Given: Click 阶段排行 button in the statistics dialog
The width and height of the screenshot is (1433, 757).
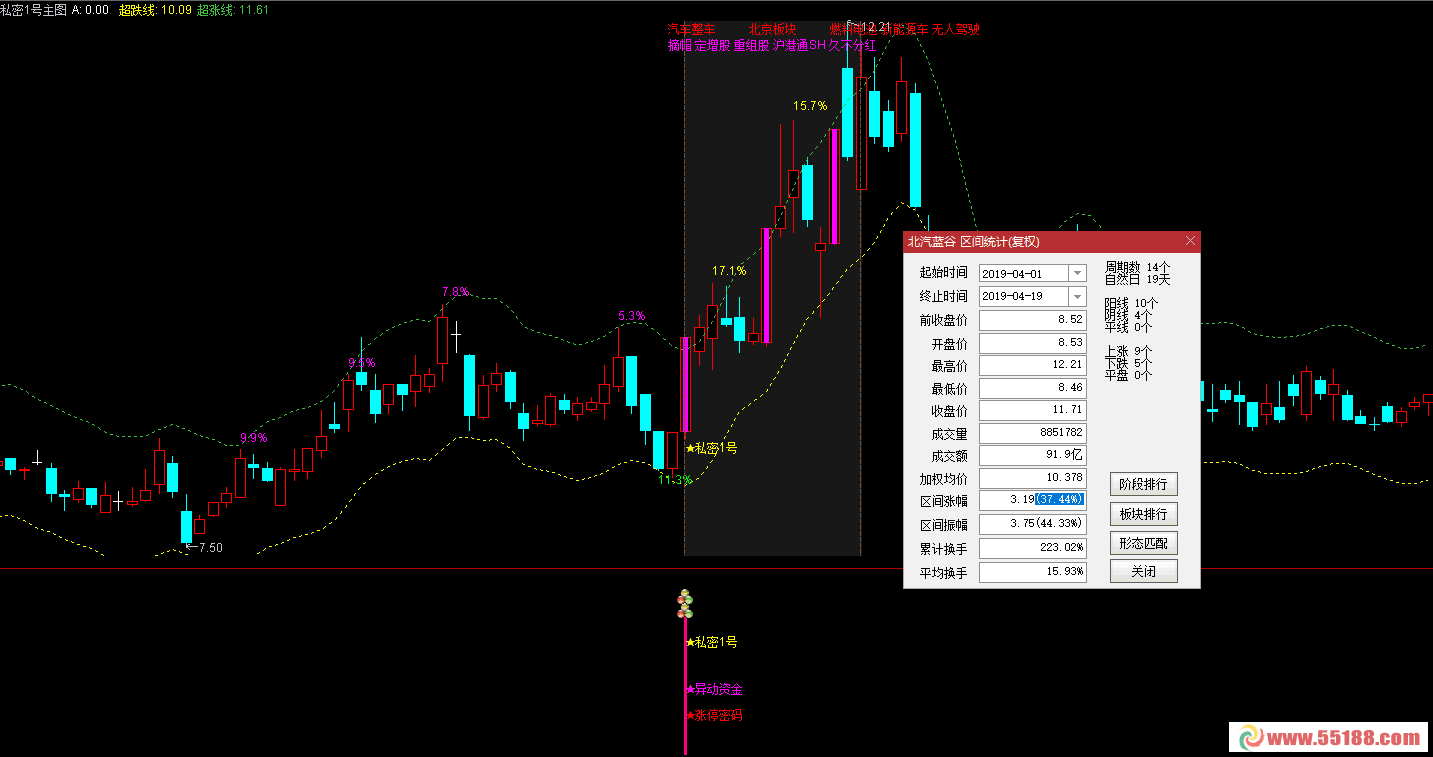Looking at the screenshot, I should pyautogui.click(x=1143, y=484).
